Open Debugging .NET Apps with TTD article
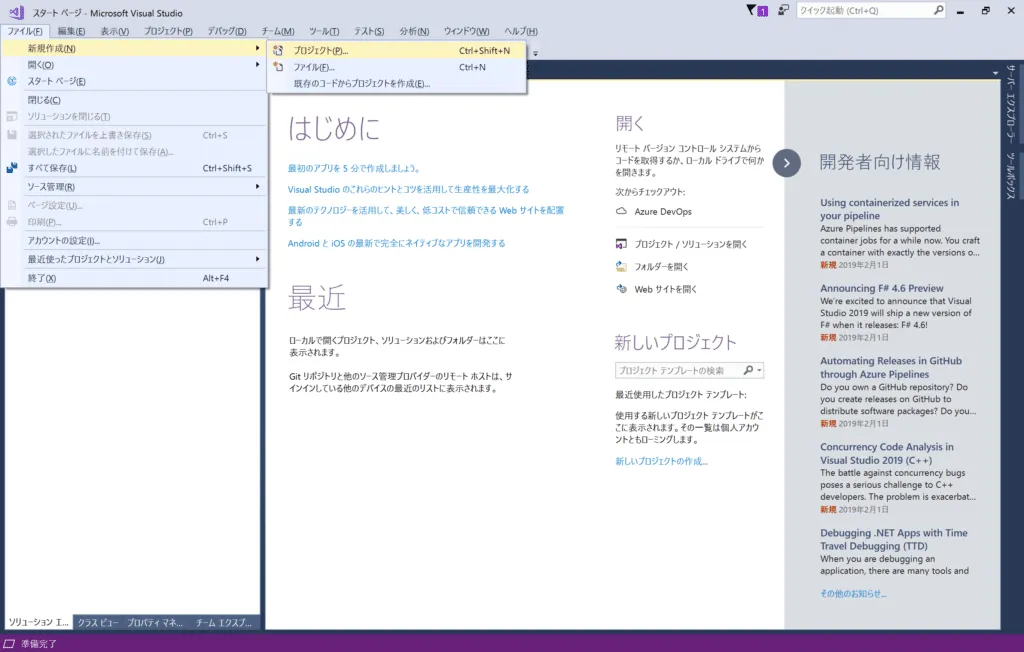This screenshot has height=652, width=1024. [893, 540]
